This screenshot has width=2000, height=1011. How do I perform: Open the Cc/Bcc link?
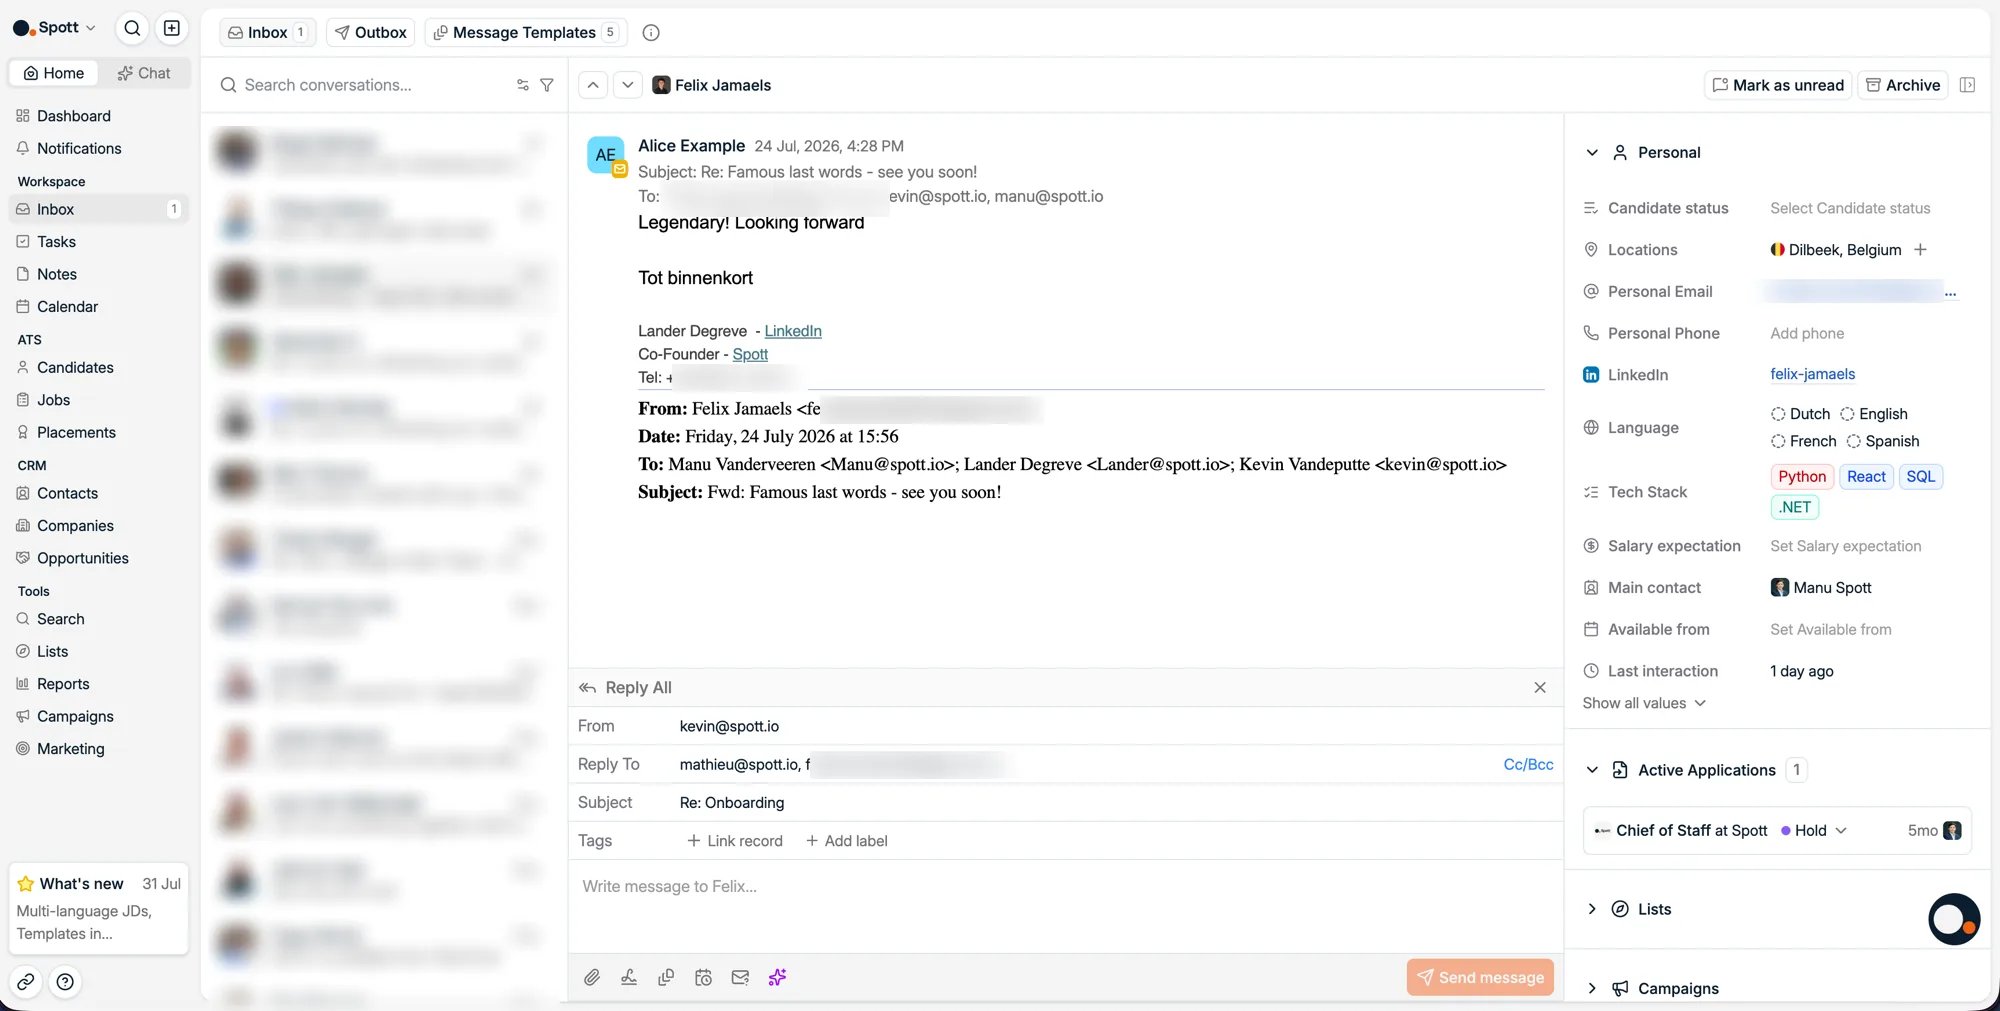pos(1528,764)
